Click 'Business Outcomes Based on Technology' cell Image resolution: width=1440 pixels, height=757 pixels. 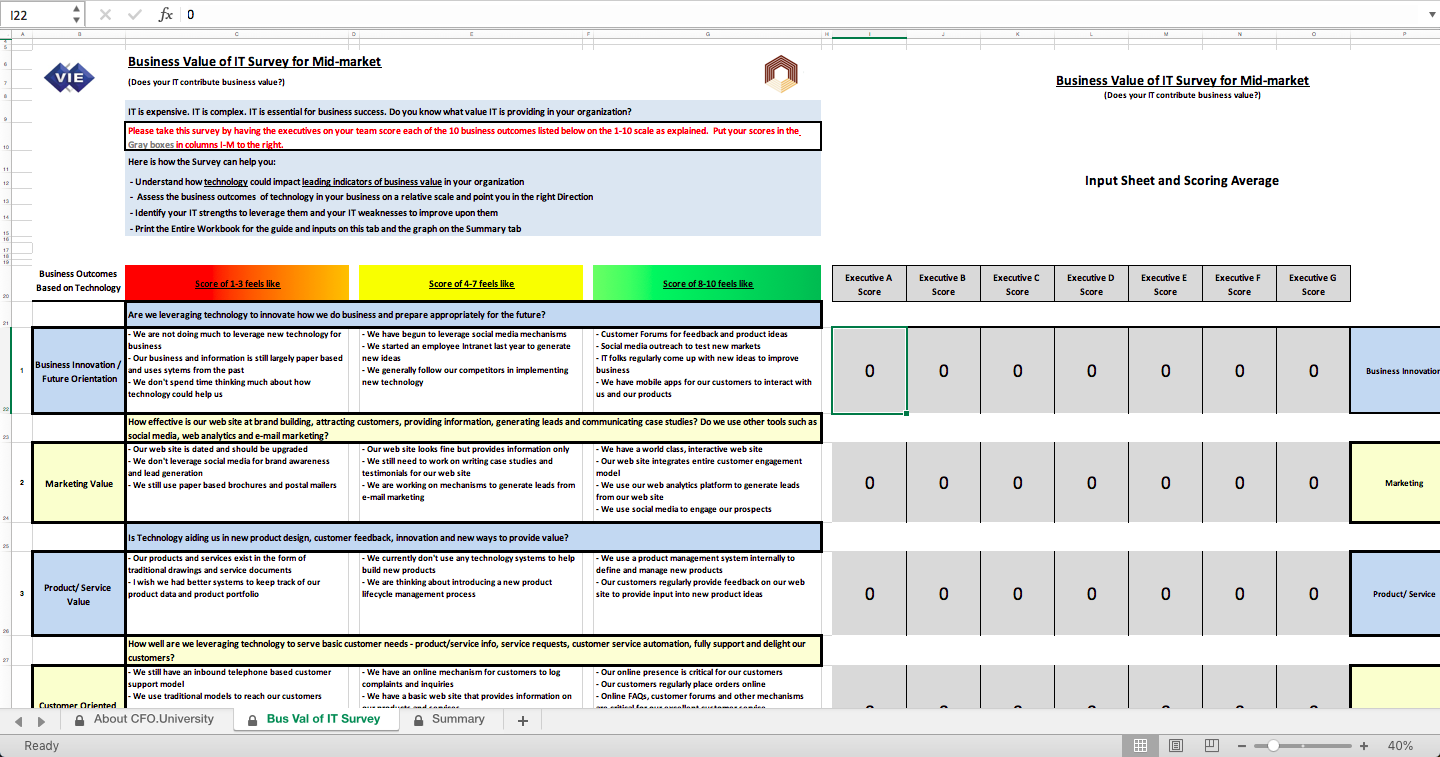[x=78, y=281]
